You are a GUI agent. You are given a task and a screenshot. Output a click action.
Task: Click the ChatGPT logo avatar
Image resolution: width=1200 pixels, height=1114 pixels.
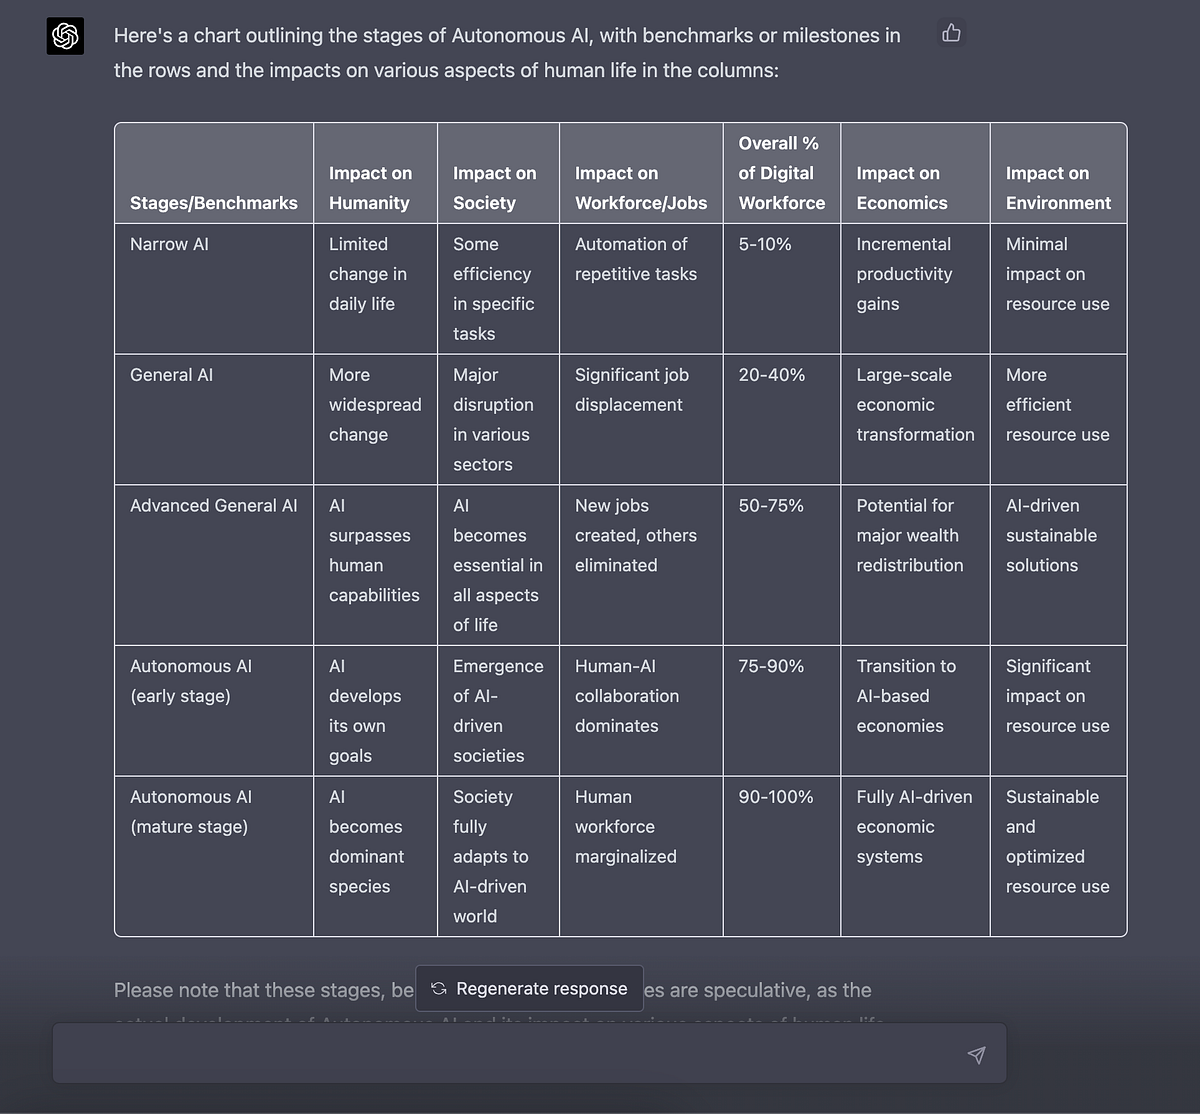(65, 37)
